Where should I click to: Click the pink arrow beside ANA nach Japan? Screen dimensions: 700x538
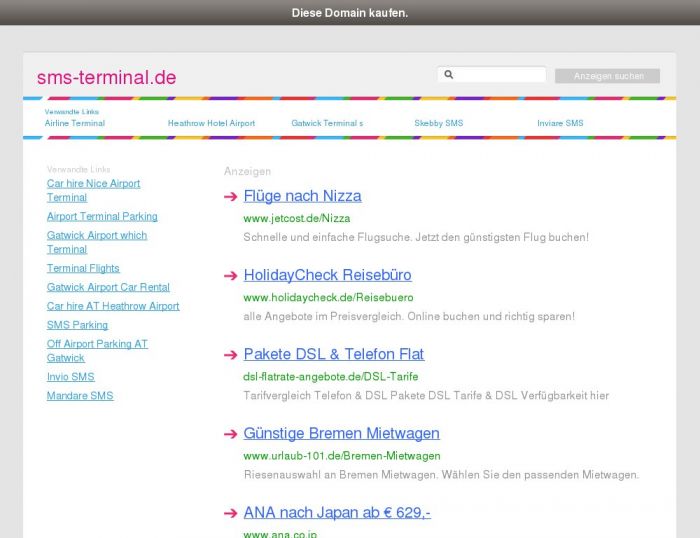(x=230, y=513)
